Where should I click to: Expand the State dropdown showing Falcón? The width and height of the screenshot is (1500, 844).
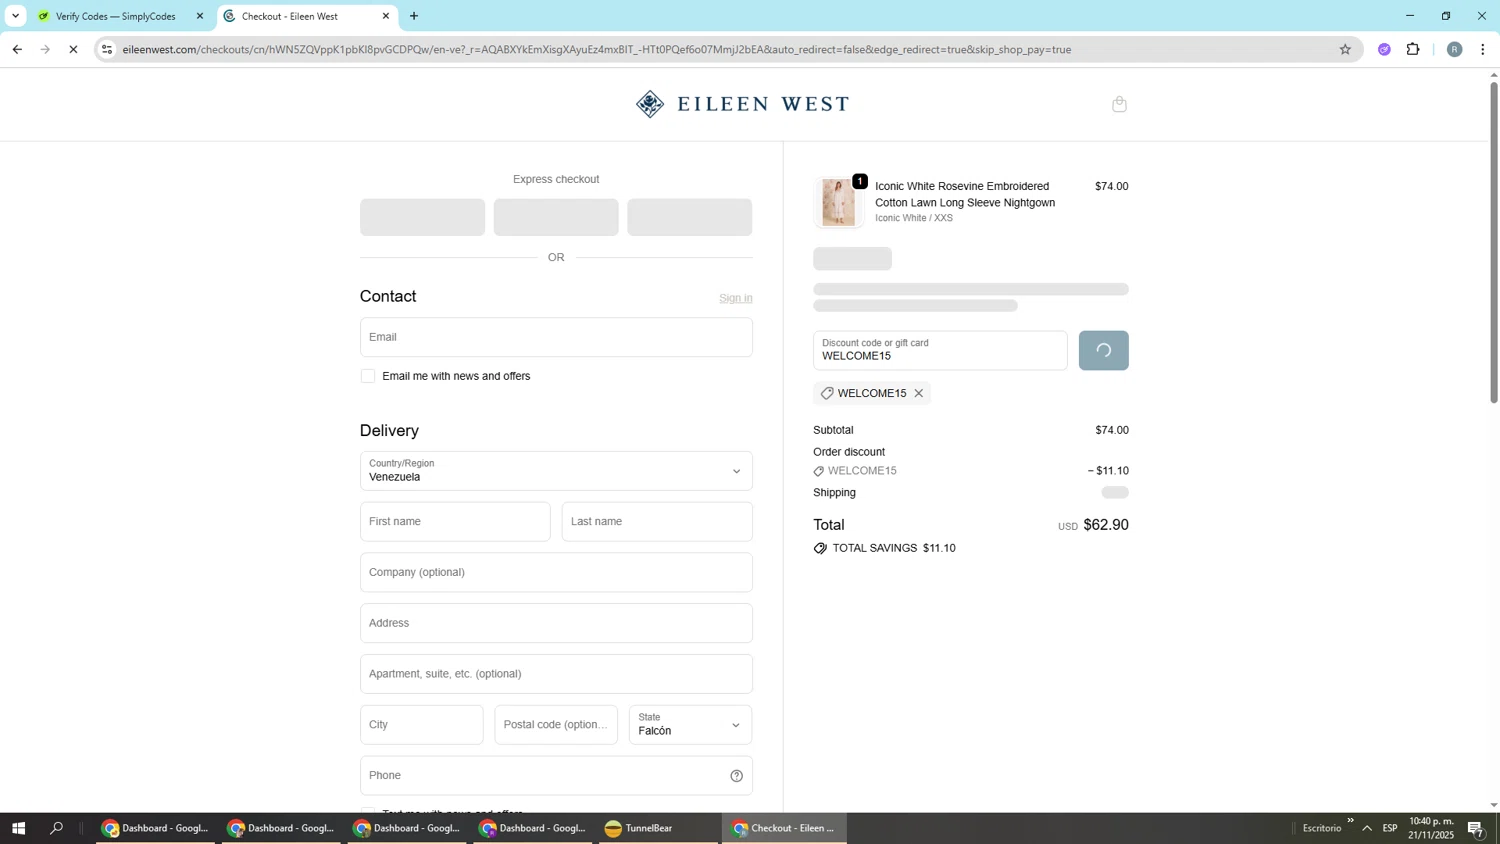point(690,725)
